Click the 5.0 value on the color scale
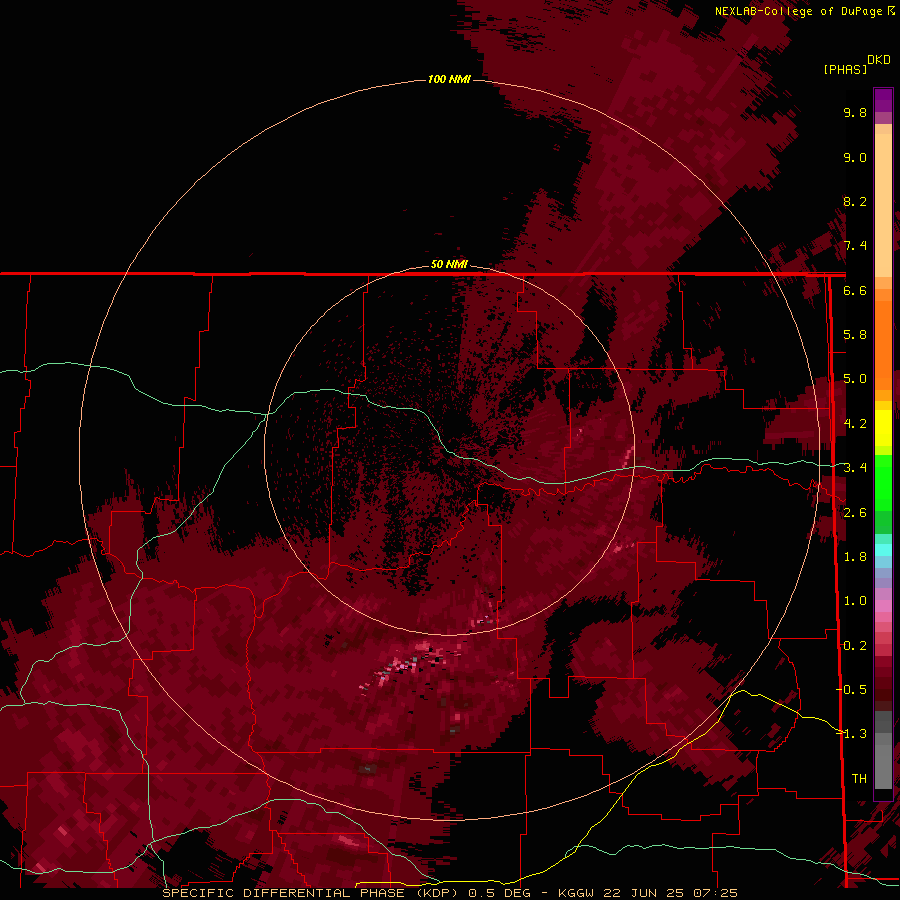 click(855, 379)
